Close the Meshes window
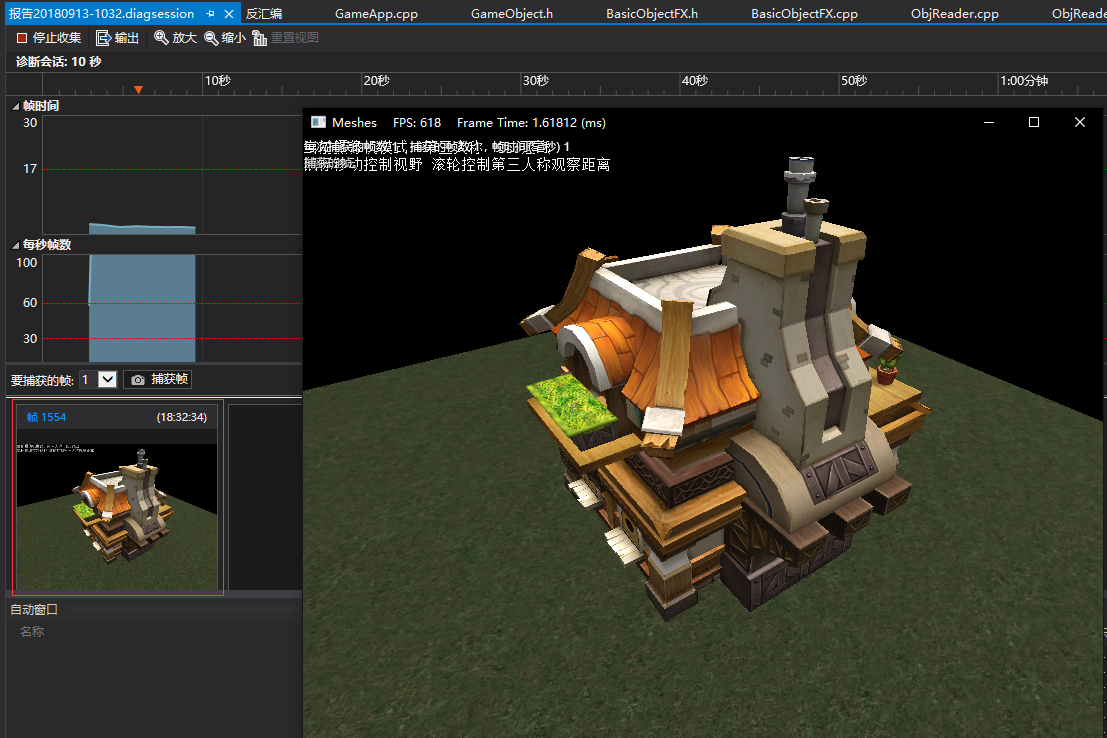This screenshot has width=1107, height=738. [x=1079, y=122]
